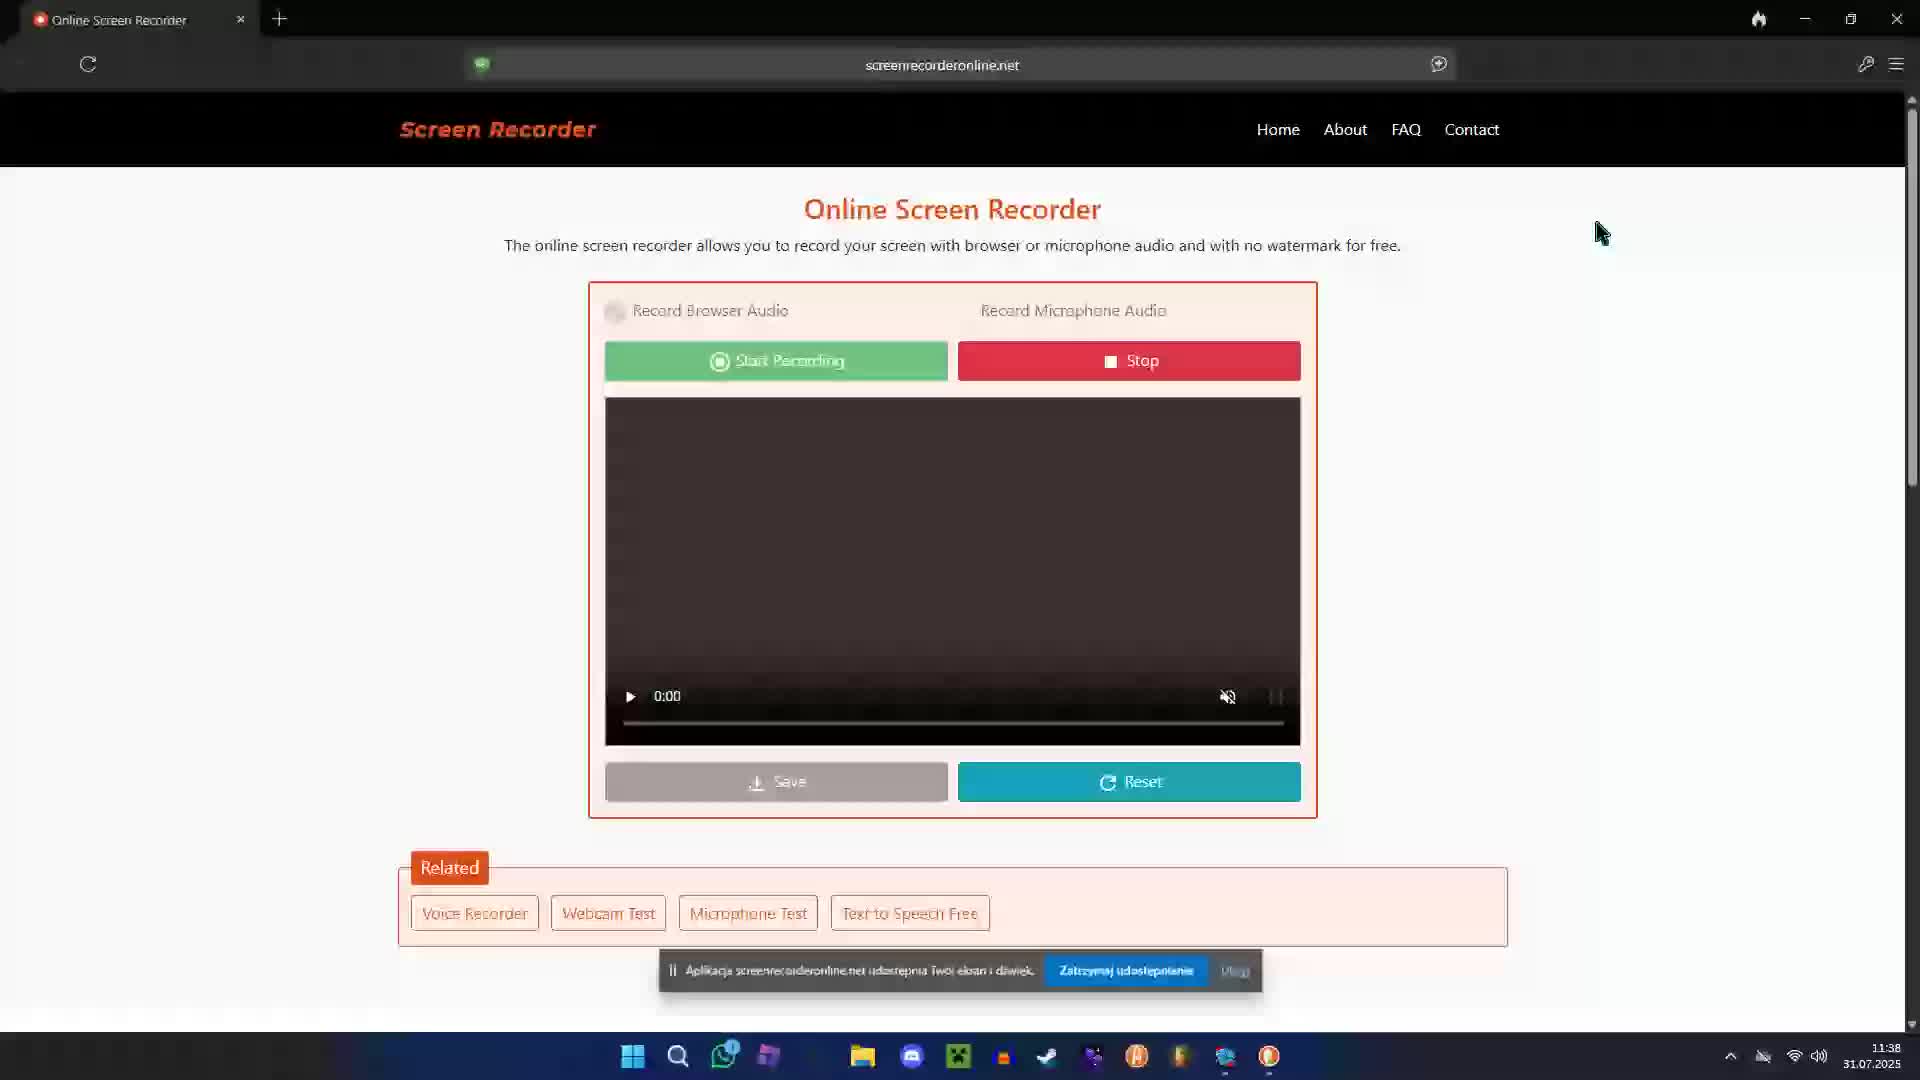Click the fire icon in the title bar
1920x1080 pixels.
click(x=1758, y=19)
